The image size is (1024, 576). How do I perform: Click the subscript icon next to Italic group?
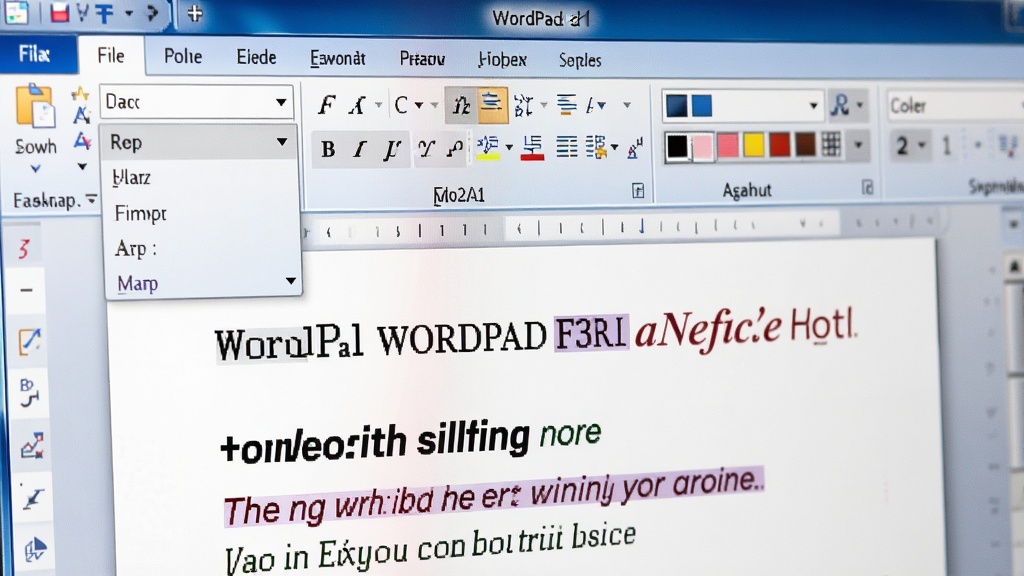426,150
